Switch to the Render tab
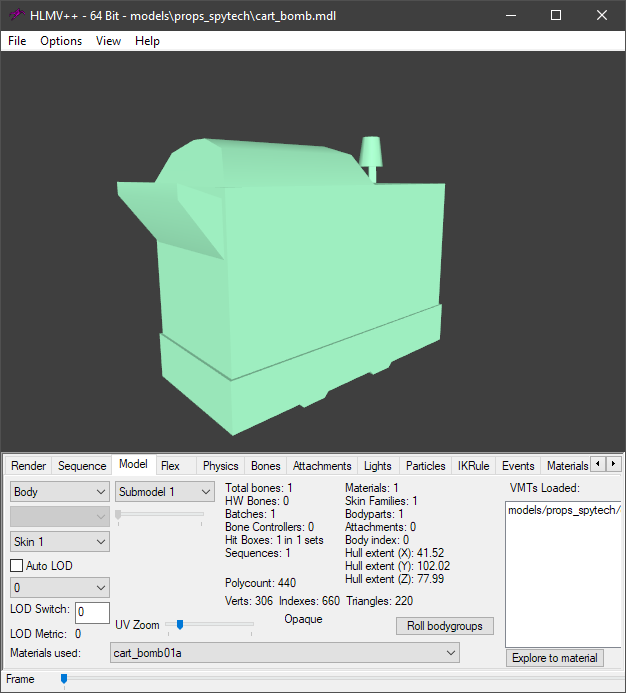Screen dimensions: 626x693 [28, 466]
